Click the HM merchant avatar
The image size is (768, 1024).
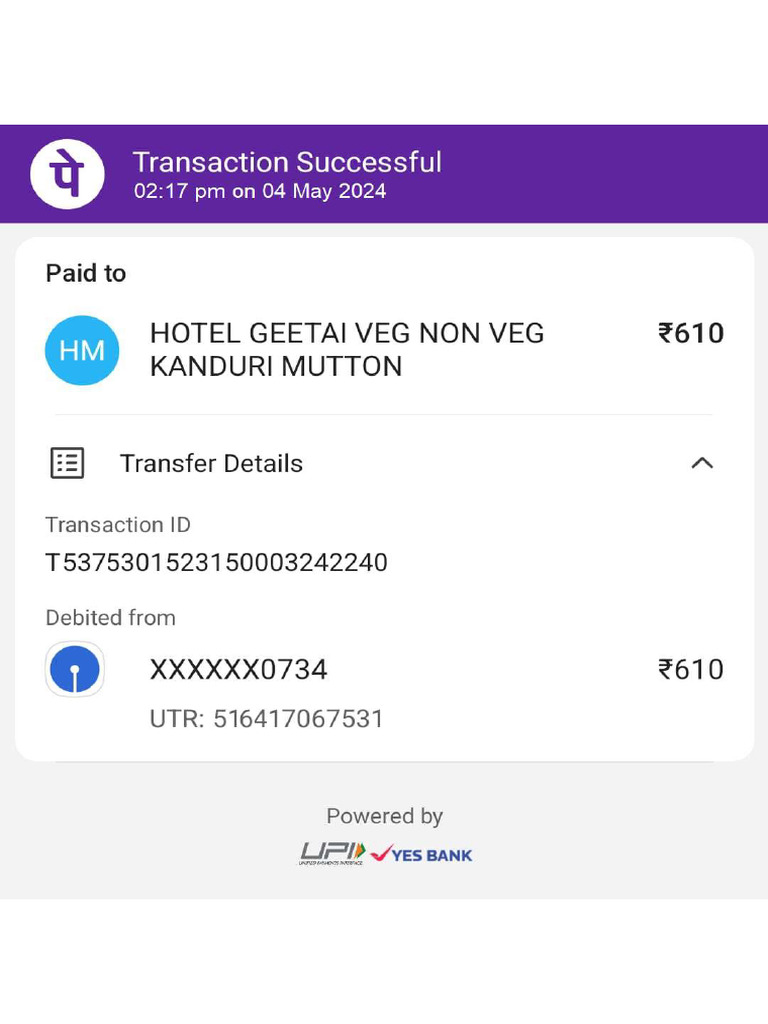[82, 350]
